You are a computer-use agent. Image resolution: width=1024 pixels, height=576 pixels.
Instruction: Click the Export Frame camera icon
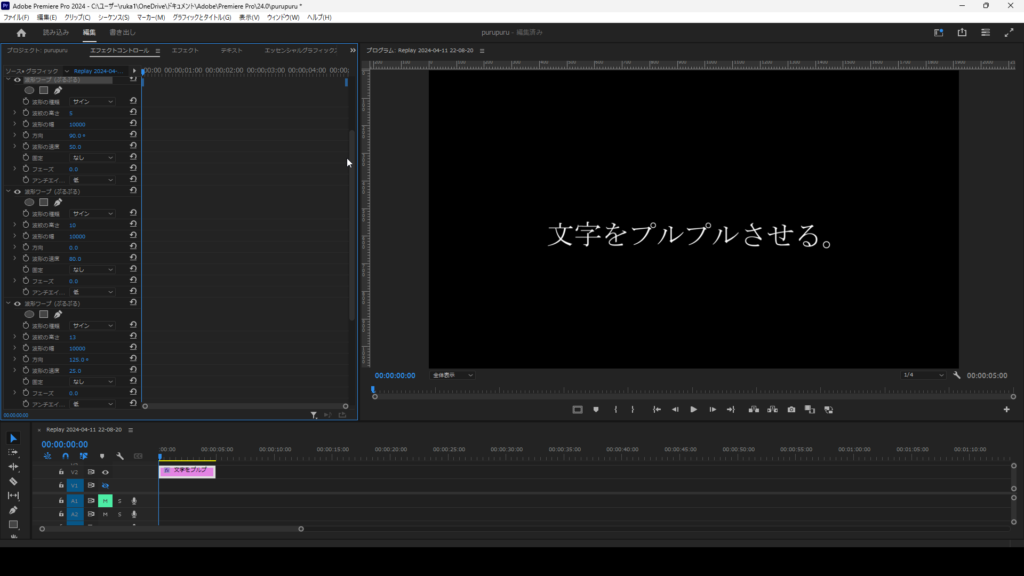point(791,409)
